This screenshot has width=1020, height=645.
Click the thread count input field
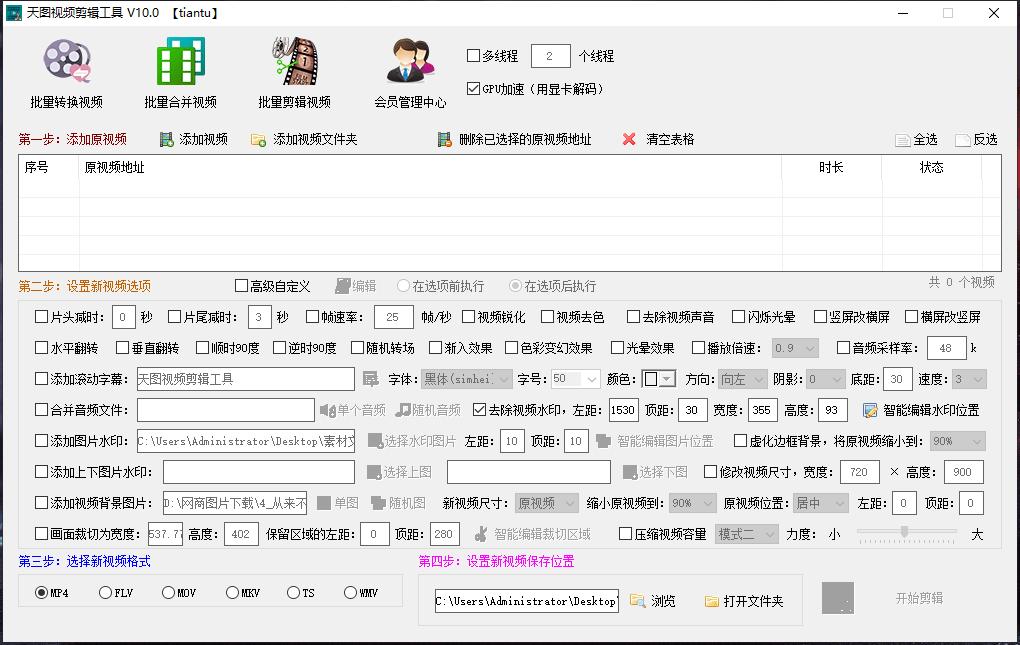point(550,56)
